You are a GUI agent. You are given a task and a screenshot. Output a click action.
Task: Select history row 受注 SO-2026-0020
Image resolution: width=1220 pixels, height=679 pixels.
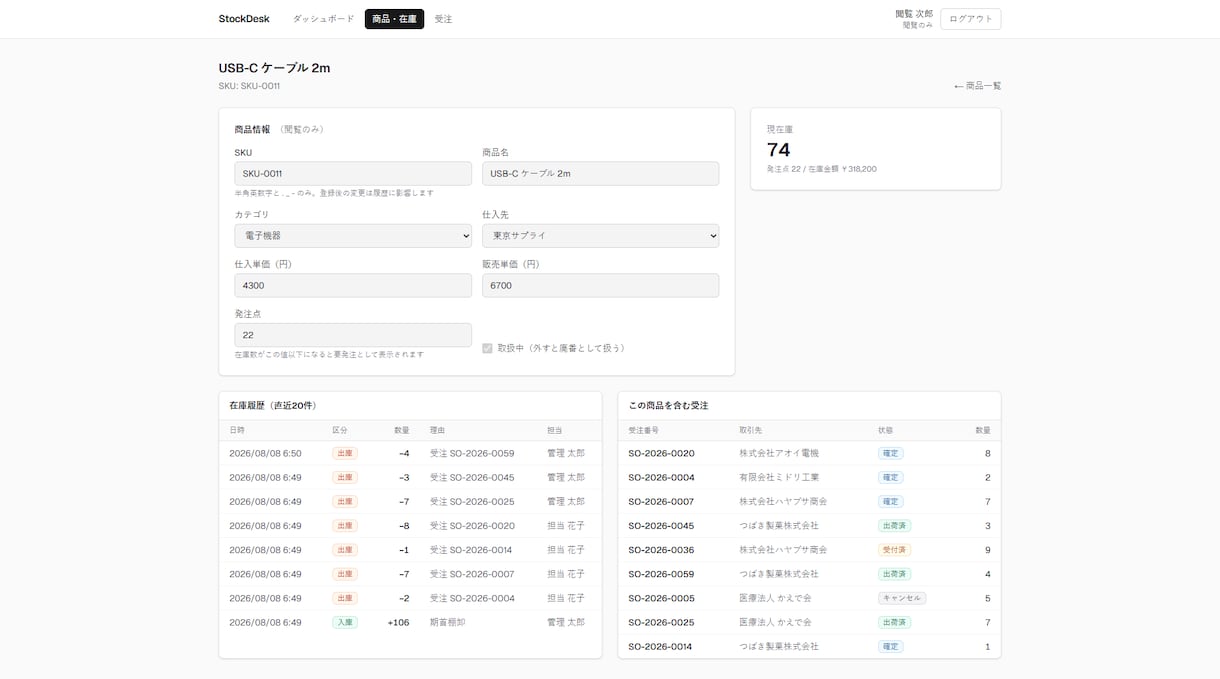[x=410, y=526]
